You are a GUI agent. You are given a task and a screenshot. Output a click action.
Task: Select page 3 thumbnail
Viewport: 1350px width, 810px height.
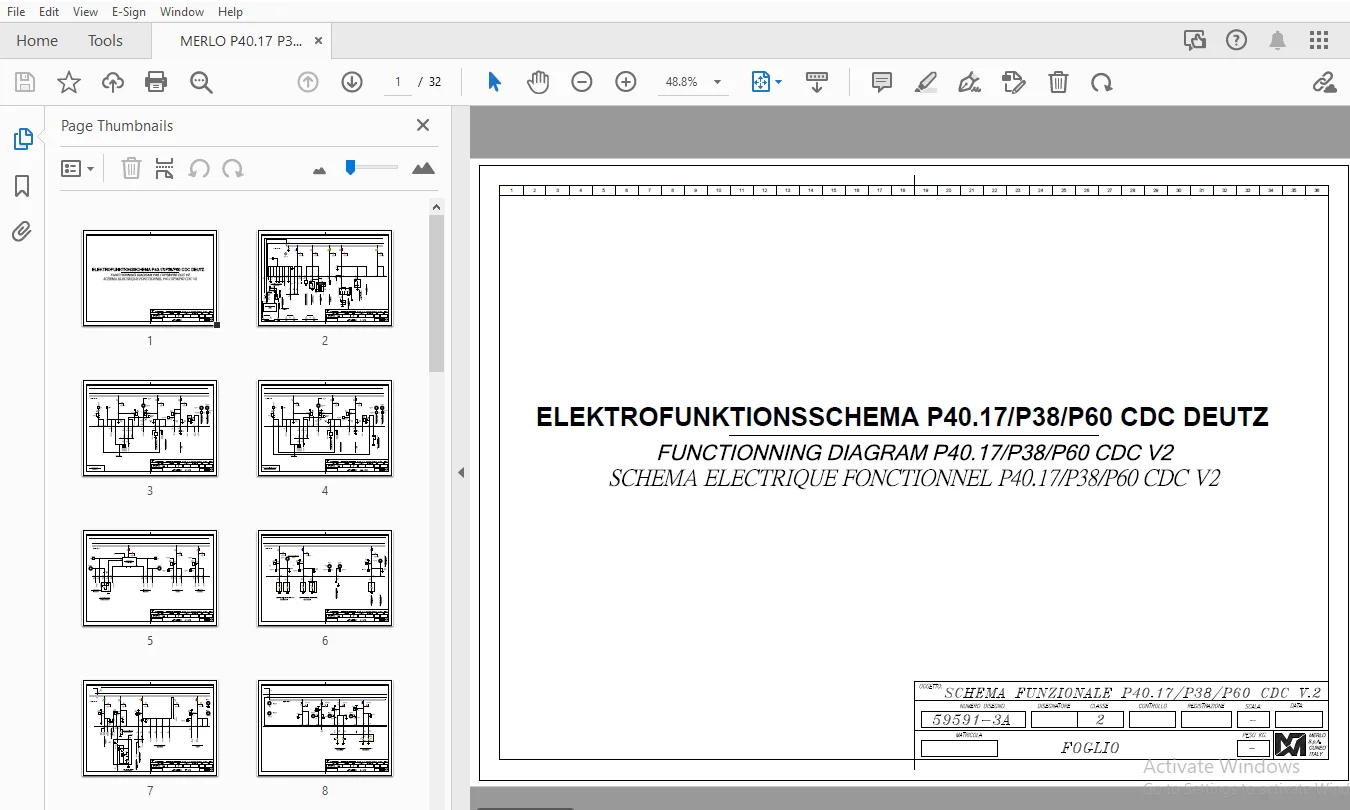tap(150, 428)
